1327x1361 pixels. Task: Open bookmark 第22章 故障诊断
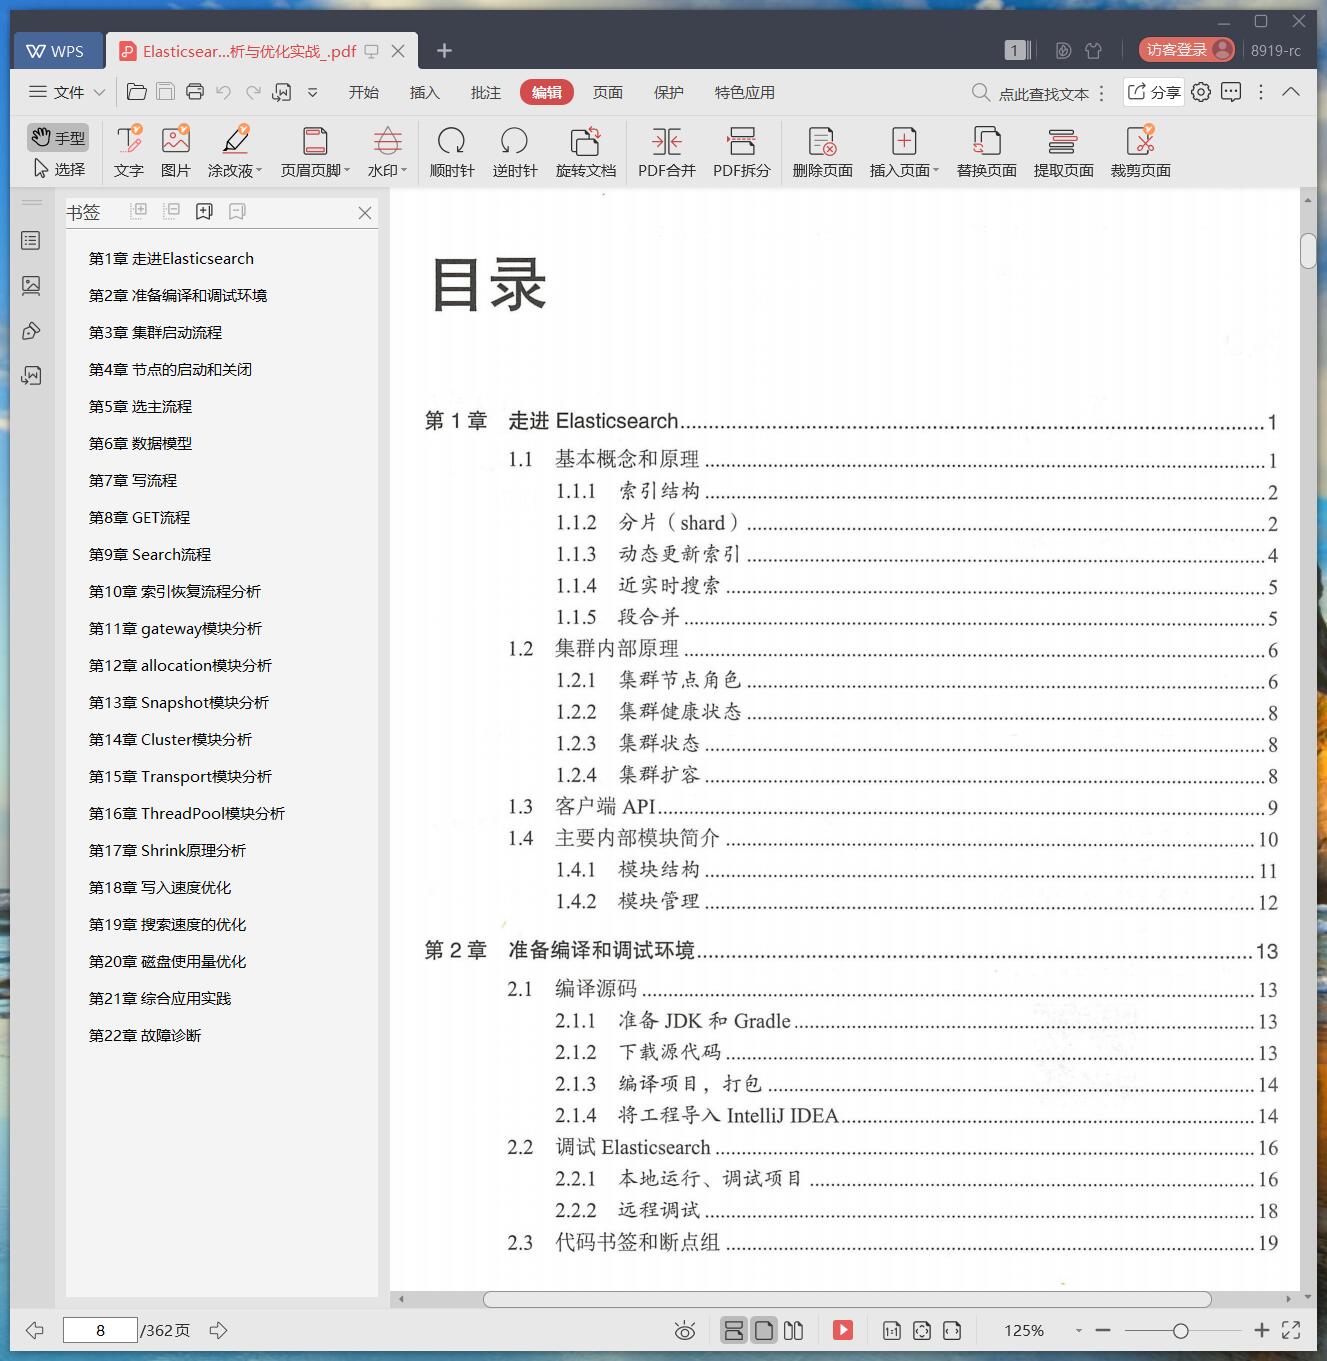click(145, 1035)
